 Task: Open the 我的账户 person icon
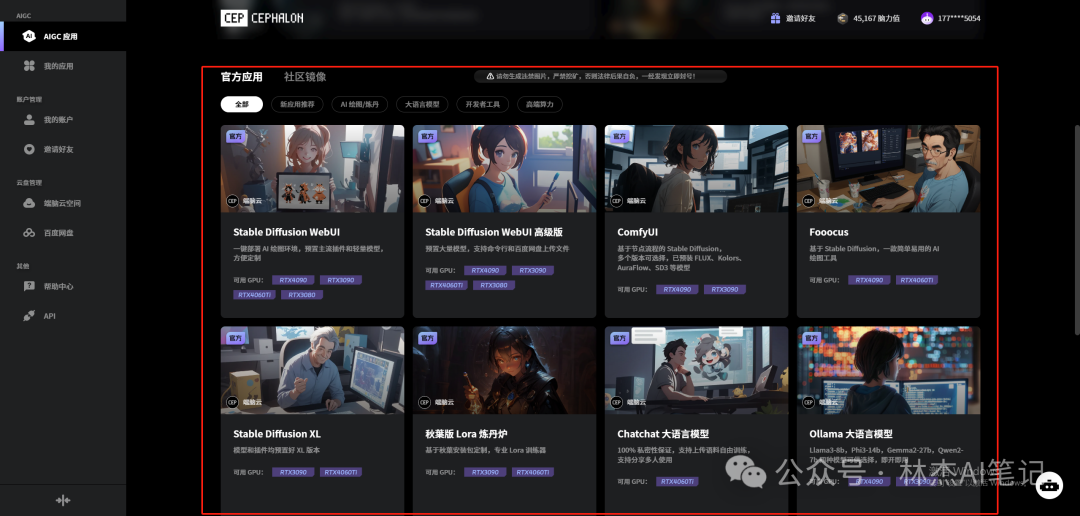click(x=29, y=120)
